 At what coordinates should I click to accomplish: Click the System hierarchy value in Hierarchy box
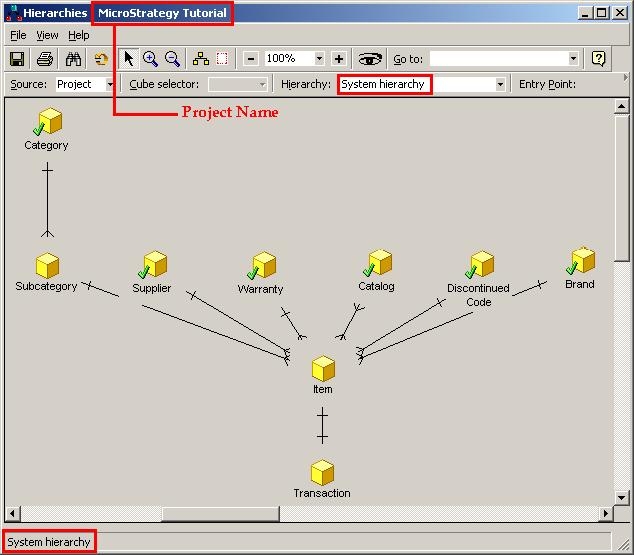click(x=383, y=84)
